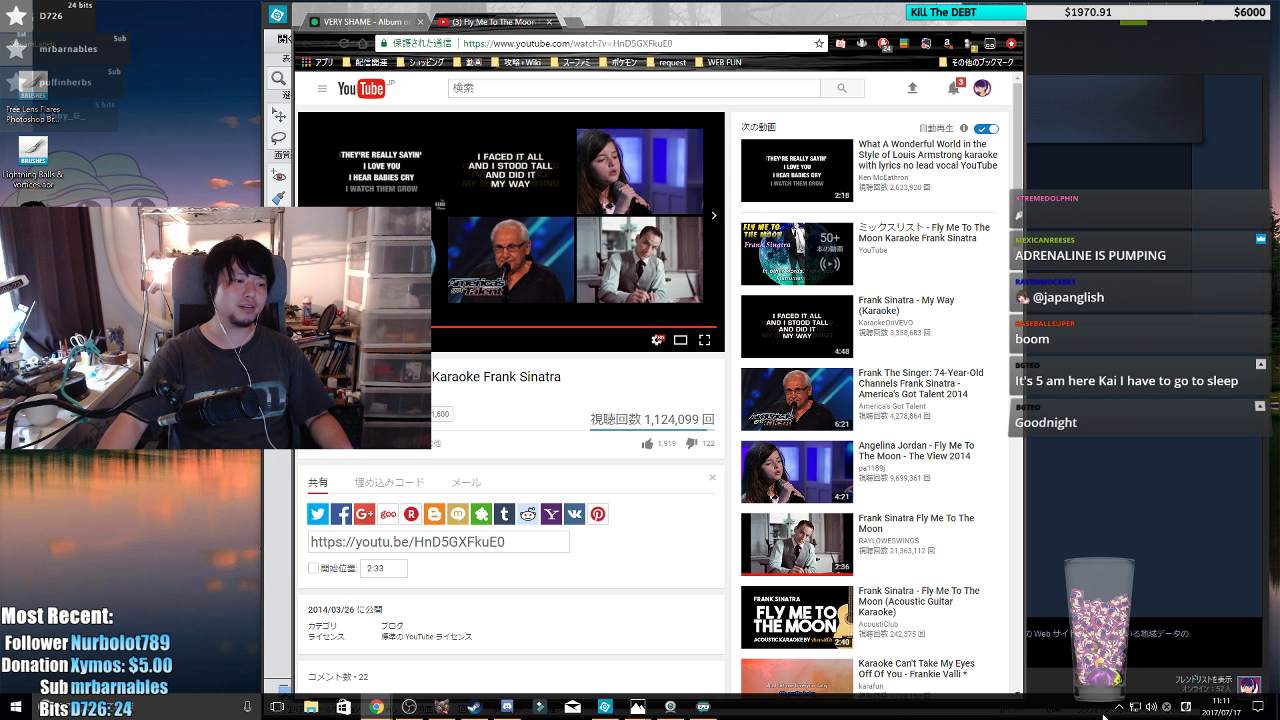The width and height of the screenshot is (1280, 720).
Task: Click the Amazon extension icon in Chrome
Action: tap(947, 43)
